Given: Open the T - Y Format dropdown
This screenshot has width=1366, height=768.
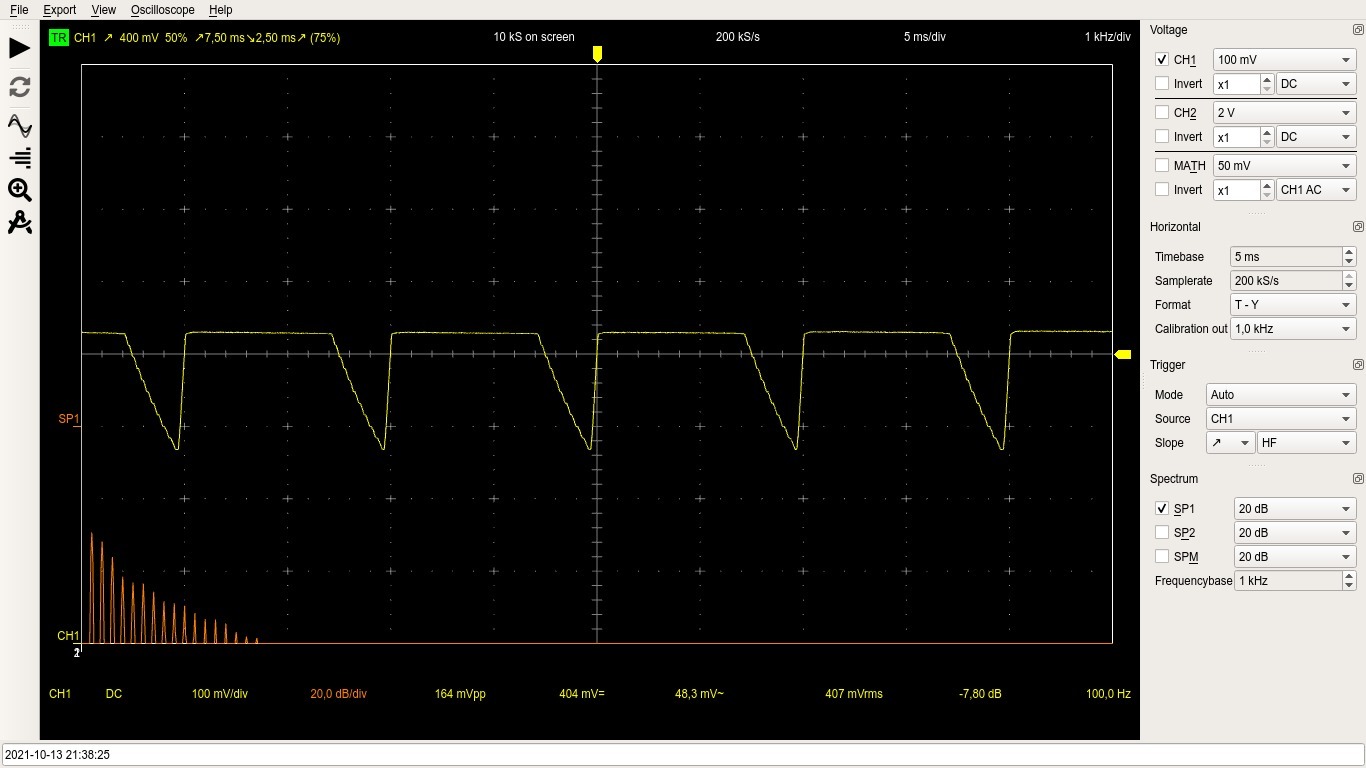Looking at the screenshot, I should pos(1293,305).
